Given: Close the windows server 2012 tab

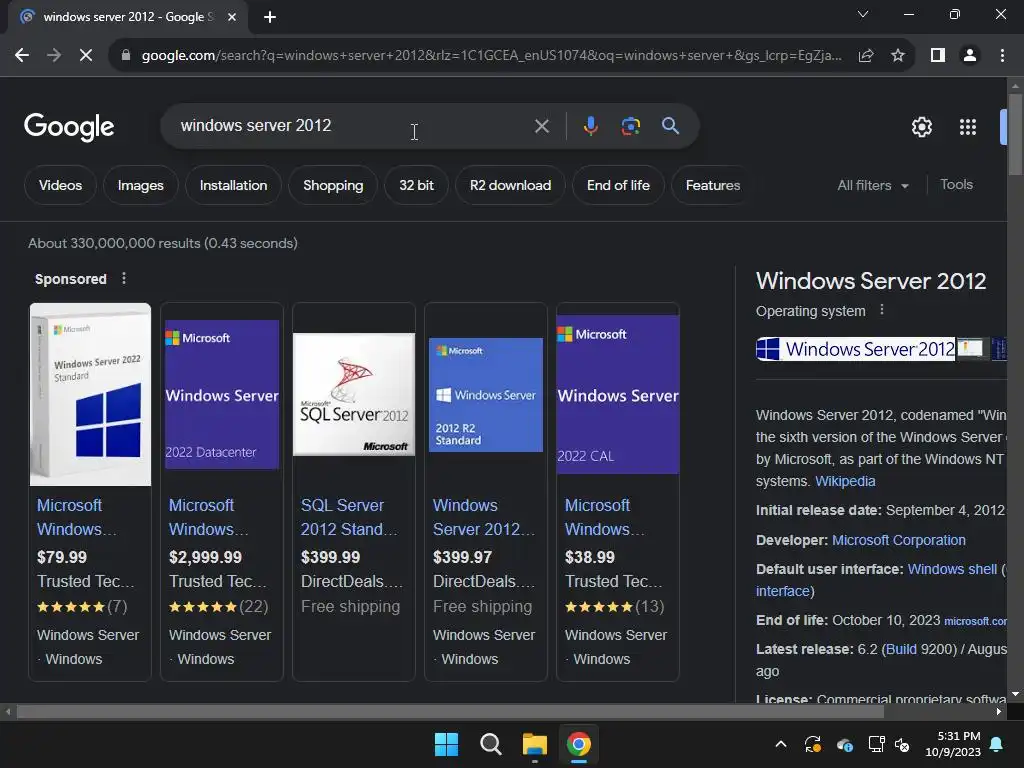Looking at the screenshot, I should click(232, 17).
